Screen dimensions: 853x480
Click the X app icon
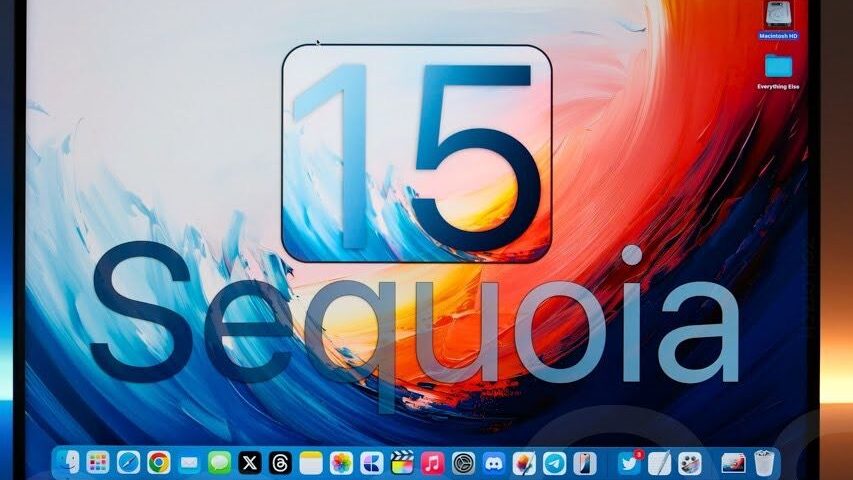click(x=250, y=463)
